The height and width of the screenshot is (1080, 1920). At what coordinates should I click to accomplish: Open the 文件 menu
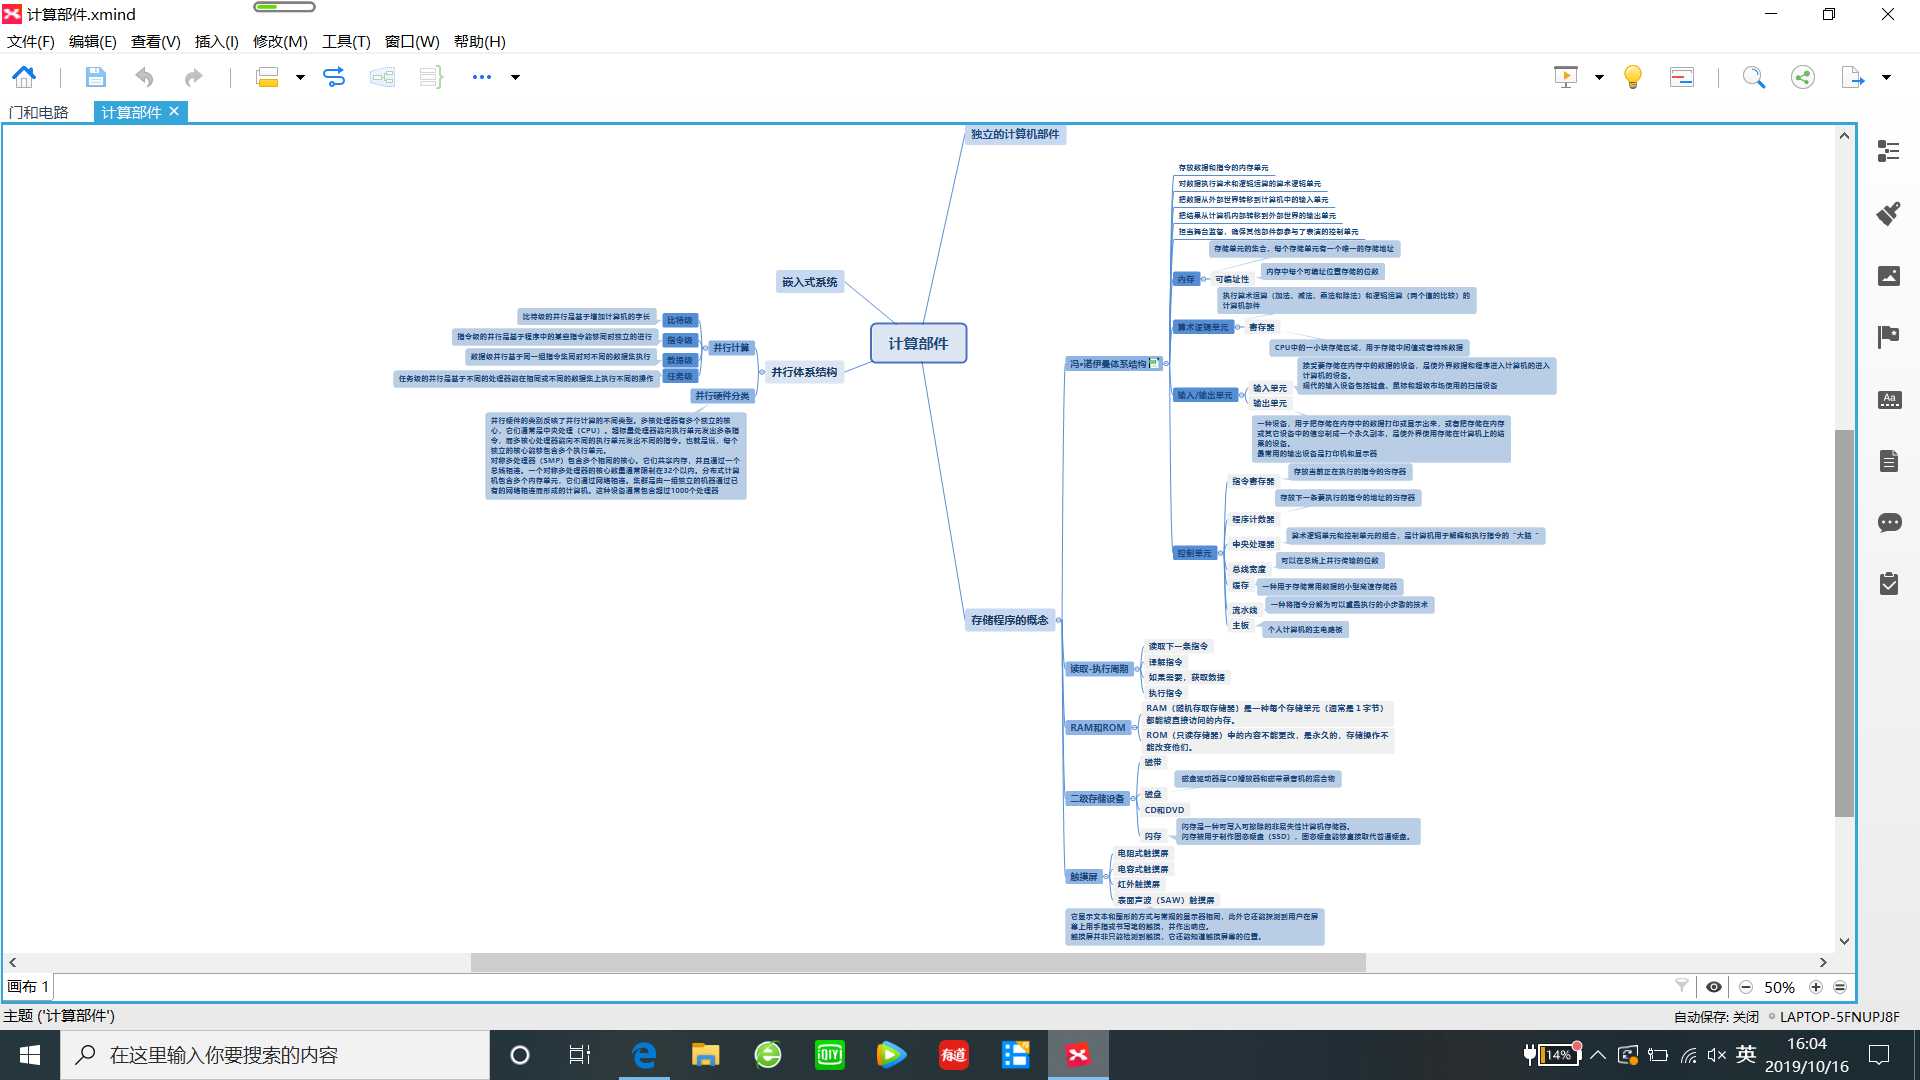pos(32,41)
